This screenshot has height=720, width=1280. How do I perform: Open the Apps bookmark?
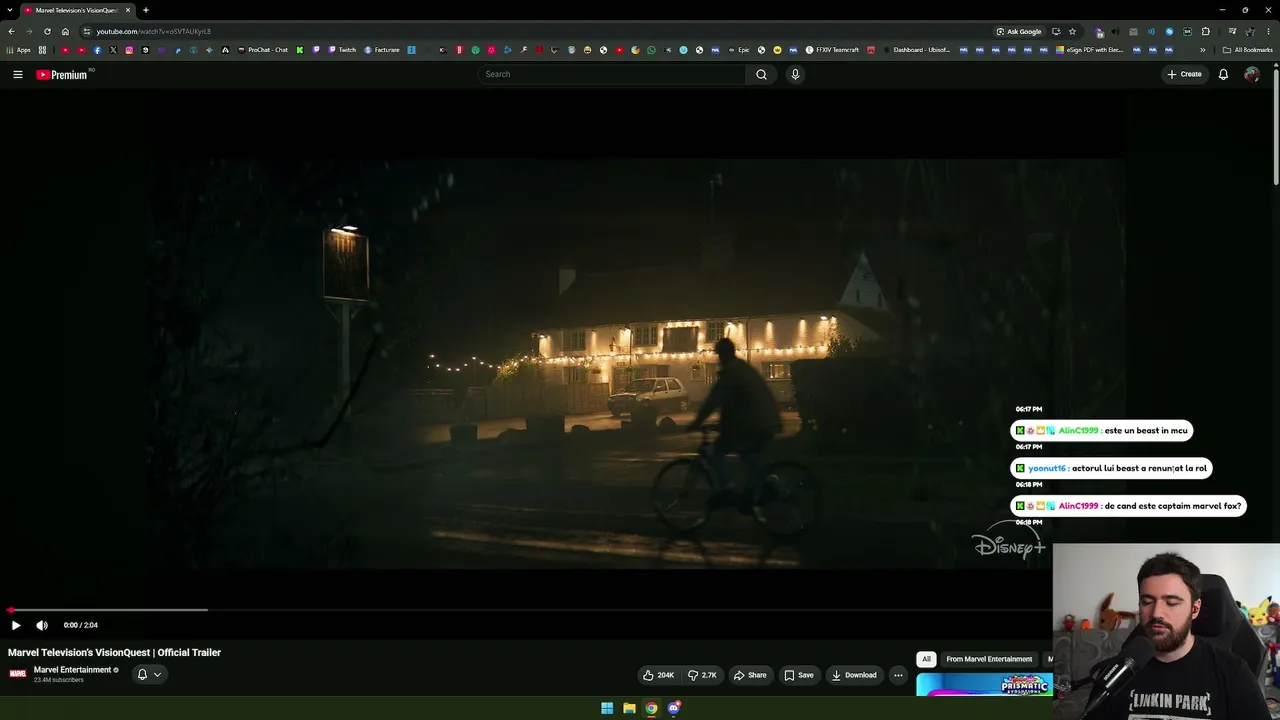click(x=19, y=50)
